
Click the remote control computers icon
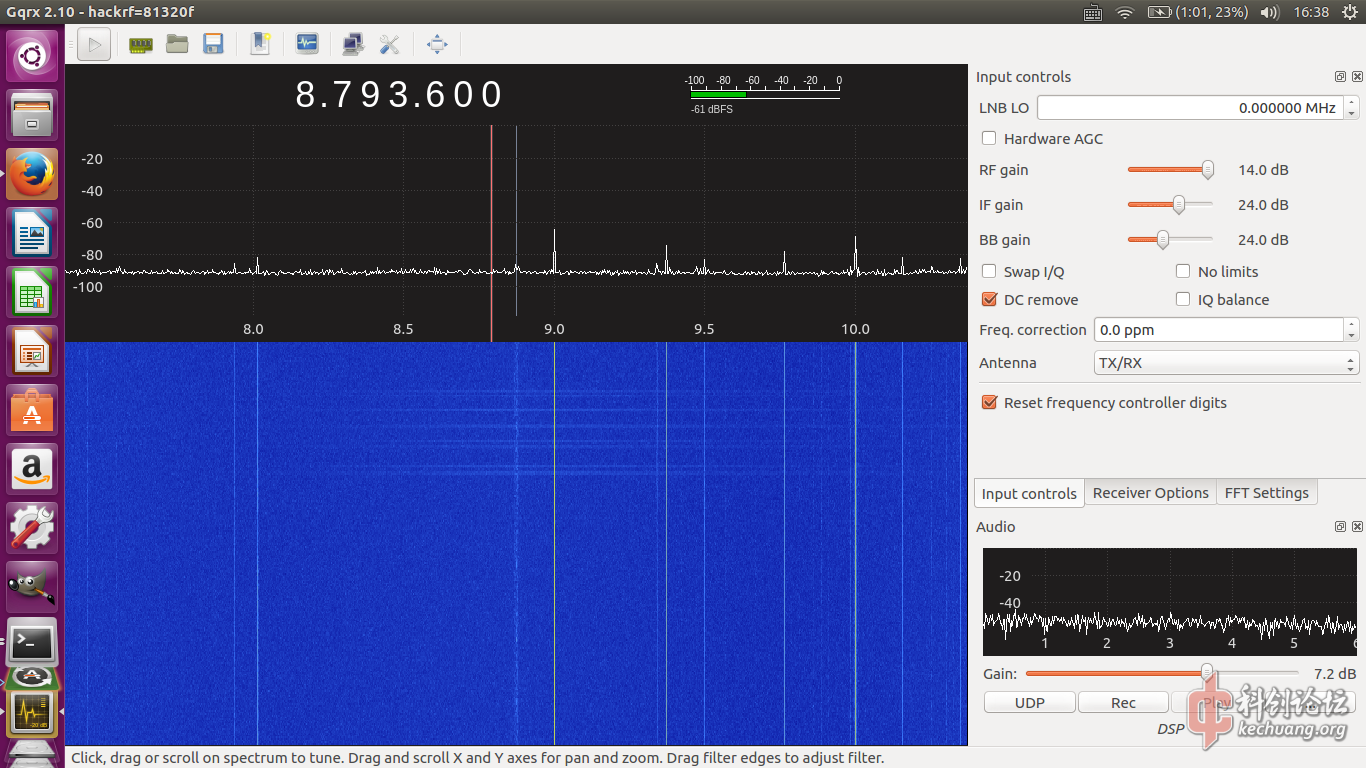[x=353, y=44]
